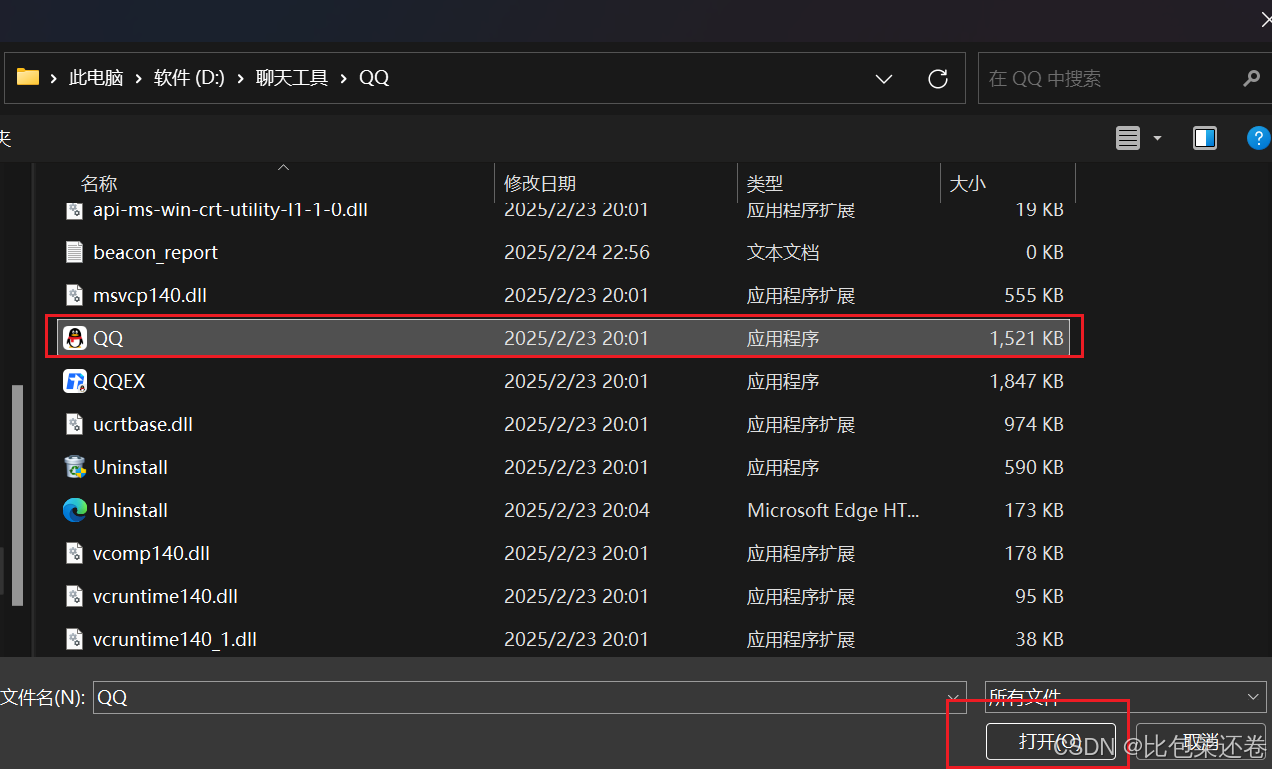Click the 此电脑 breadcrumb
Viewport: 1272px width, 769px height.
[x=96, y=78]
